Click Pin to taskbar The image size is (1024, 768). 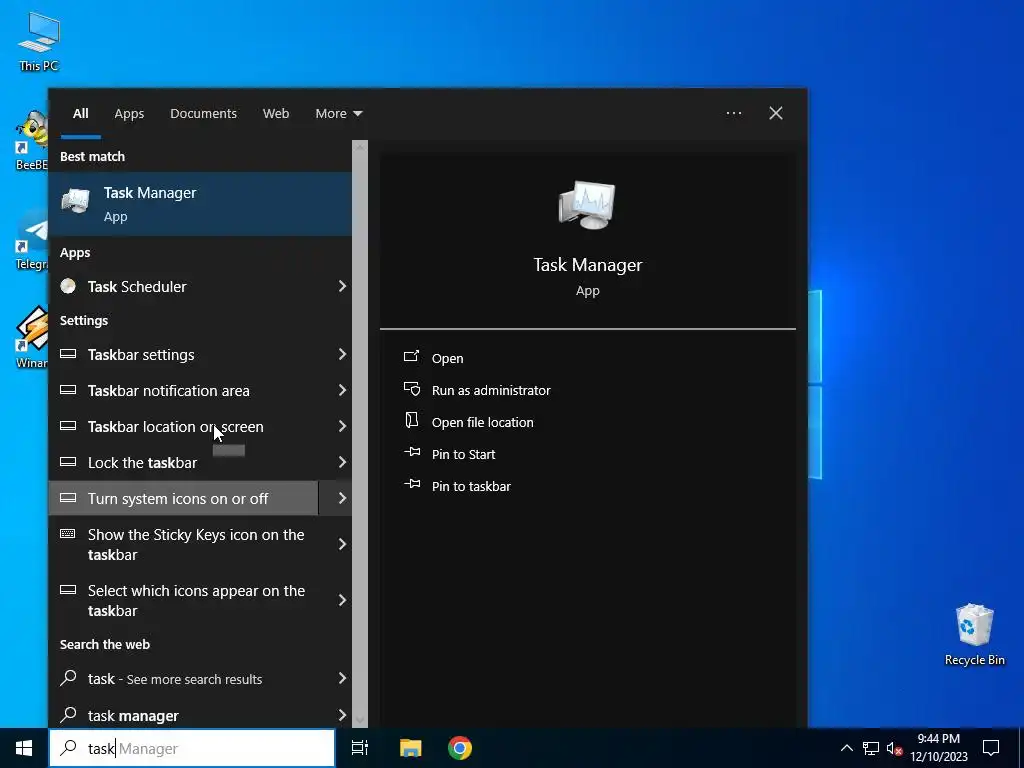click(472, 486)
